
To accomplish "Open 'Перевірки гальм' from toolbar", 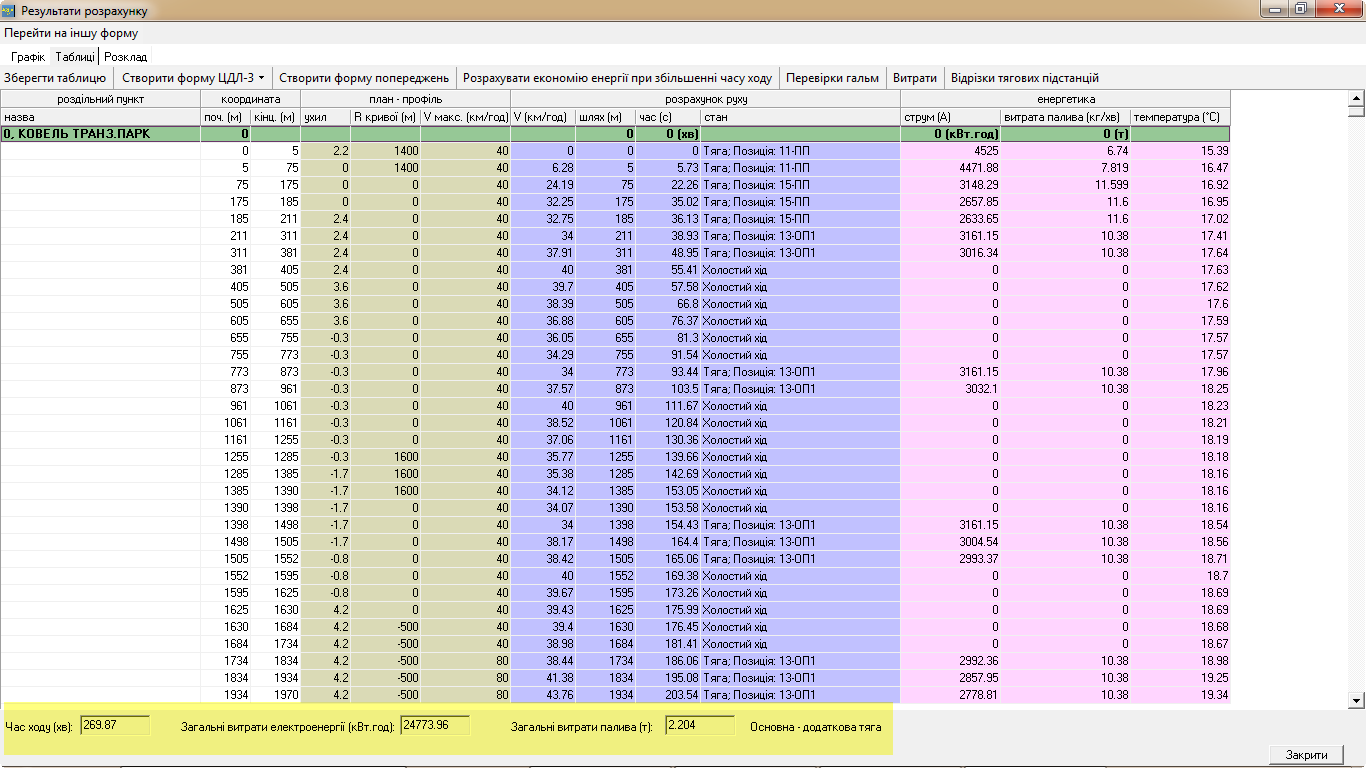I will [x=832, y=78].
